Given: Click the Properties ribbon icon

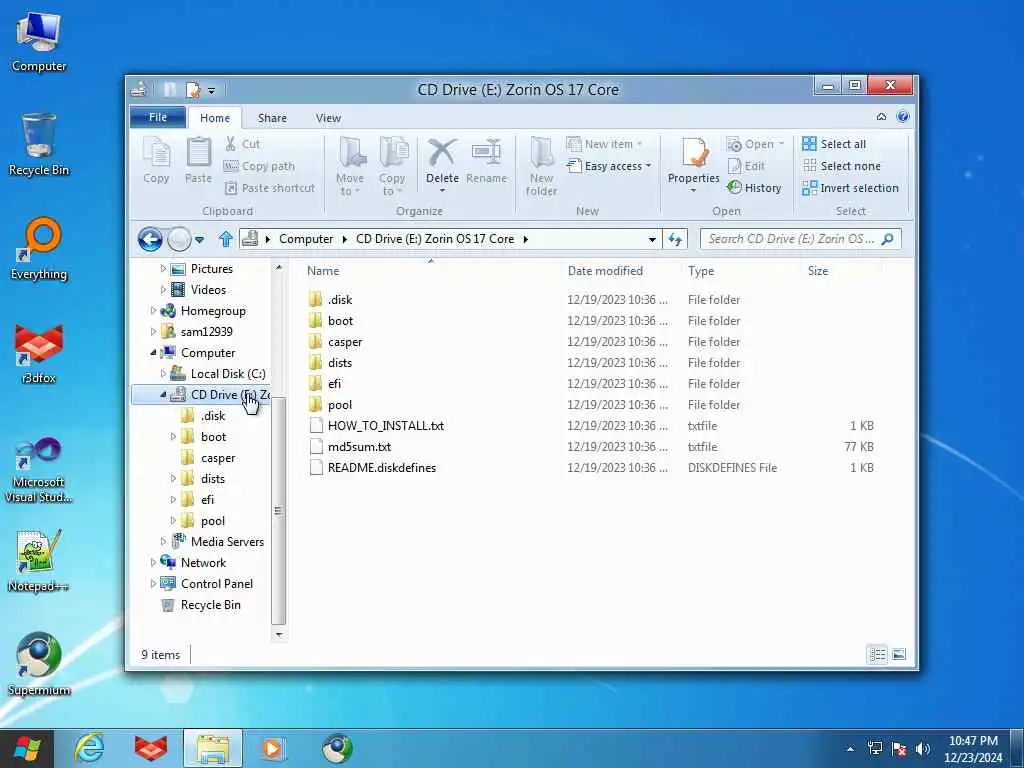Looking at the screenshot, I should (694, 154).
